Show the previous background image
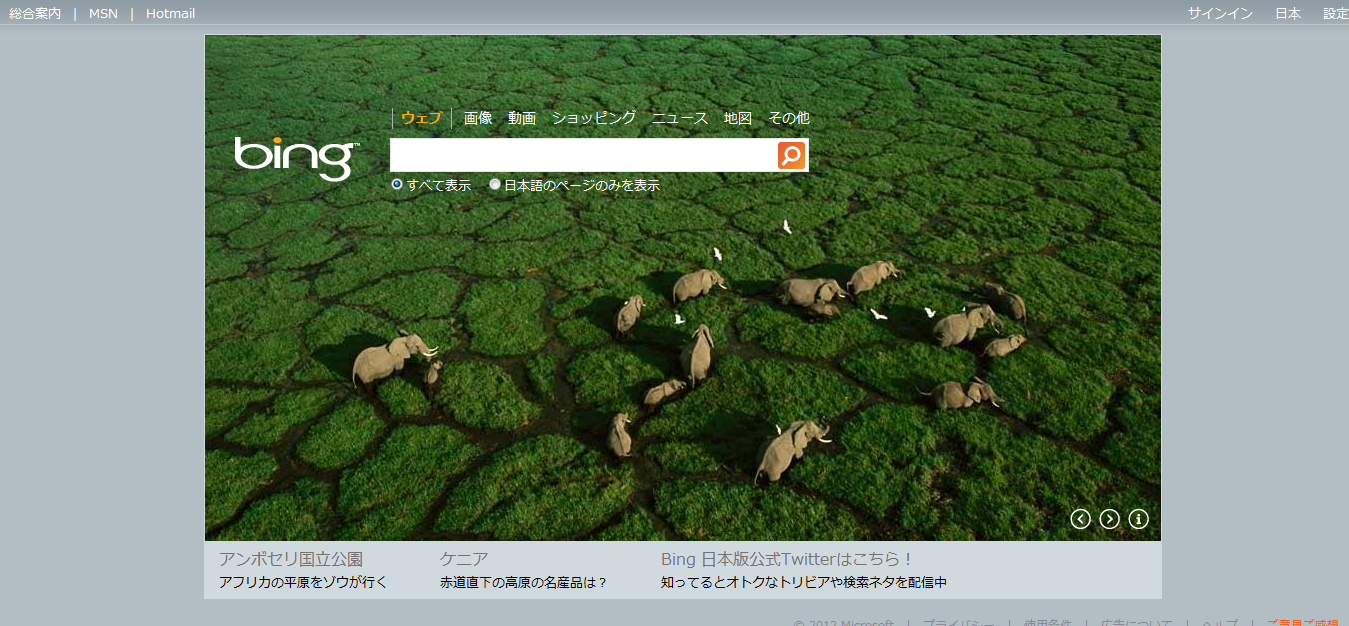 [1080, 519]
